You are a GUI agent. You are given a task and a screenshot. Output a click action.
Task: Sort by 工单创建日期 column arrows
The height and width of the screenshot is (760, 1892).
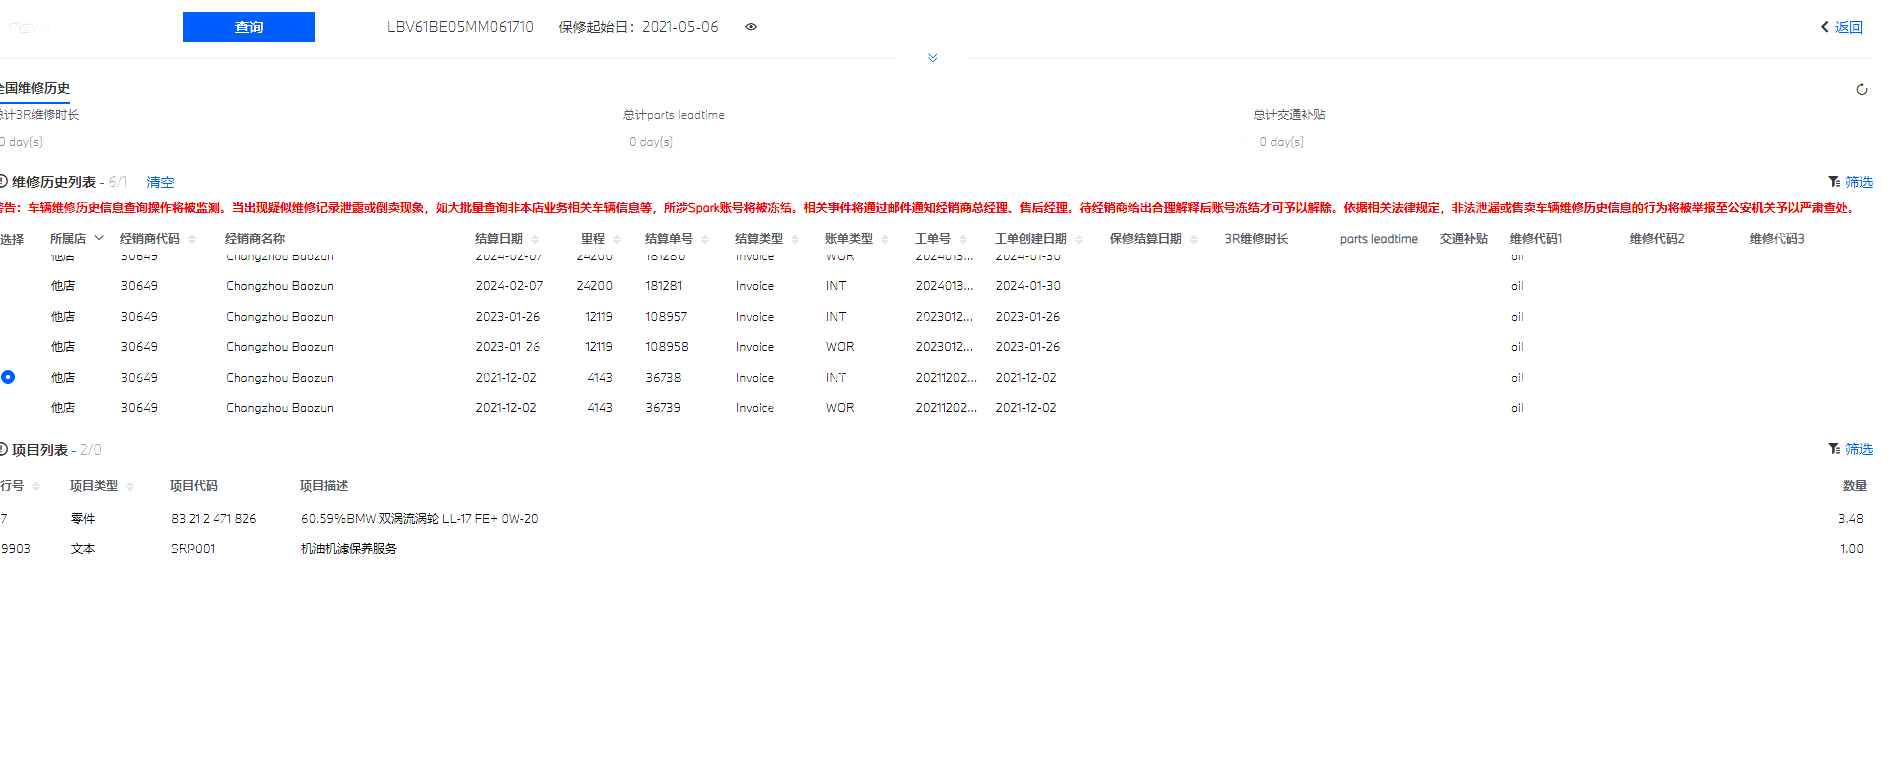1079,239
